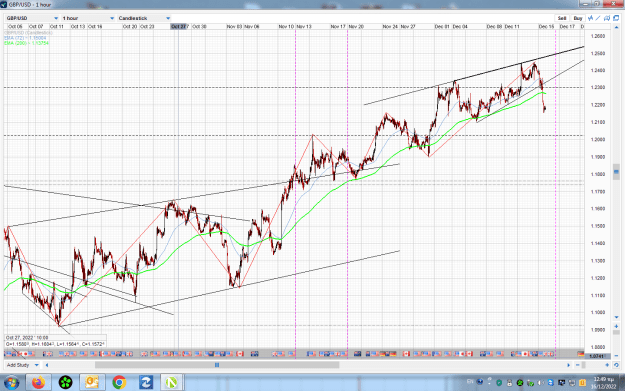Click the horizontal zoom slider handle
Screen dimensions: 625x391
(x=584, y=365)
